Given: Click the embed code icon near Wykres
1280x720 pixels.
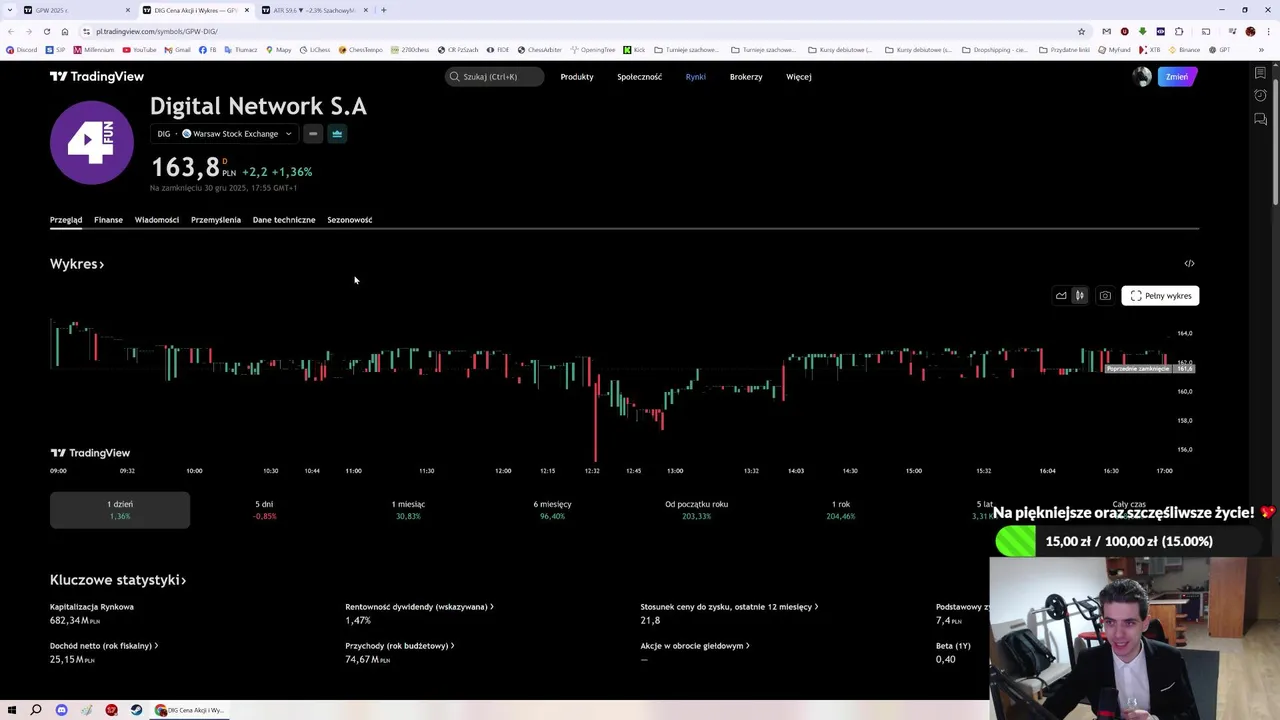Looking at the screenshot, I should pos(1189,263).
